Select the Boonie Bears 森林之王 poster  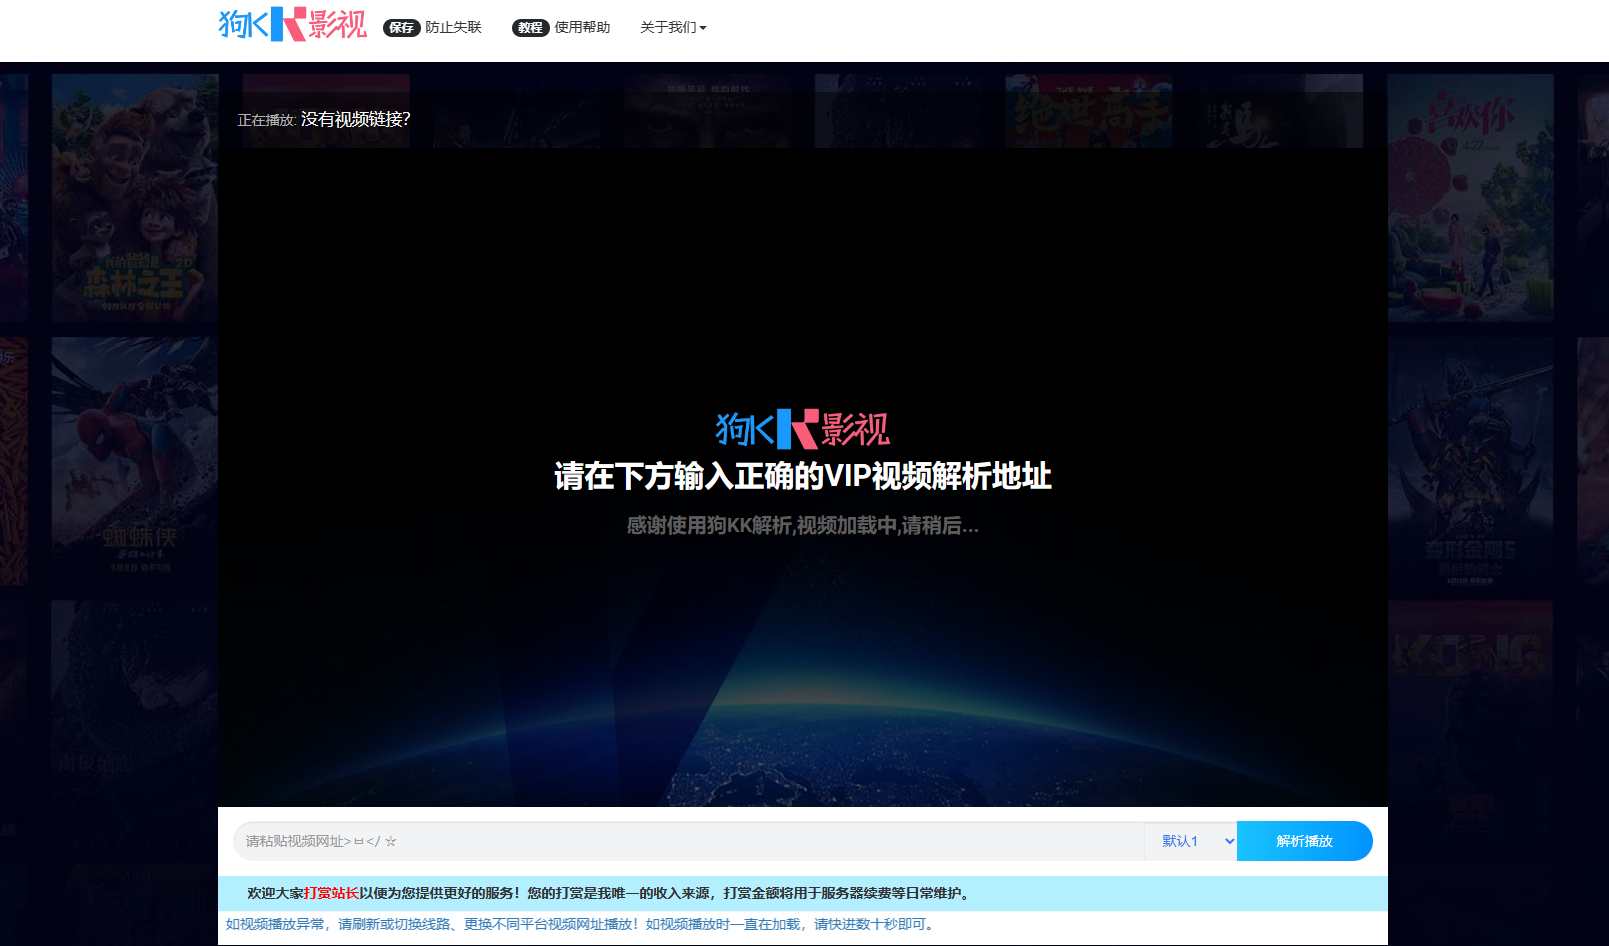coord(134,200)
